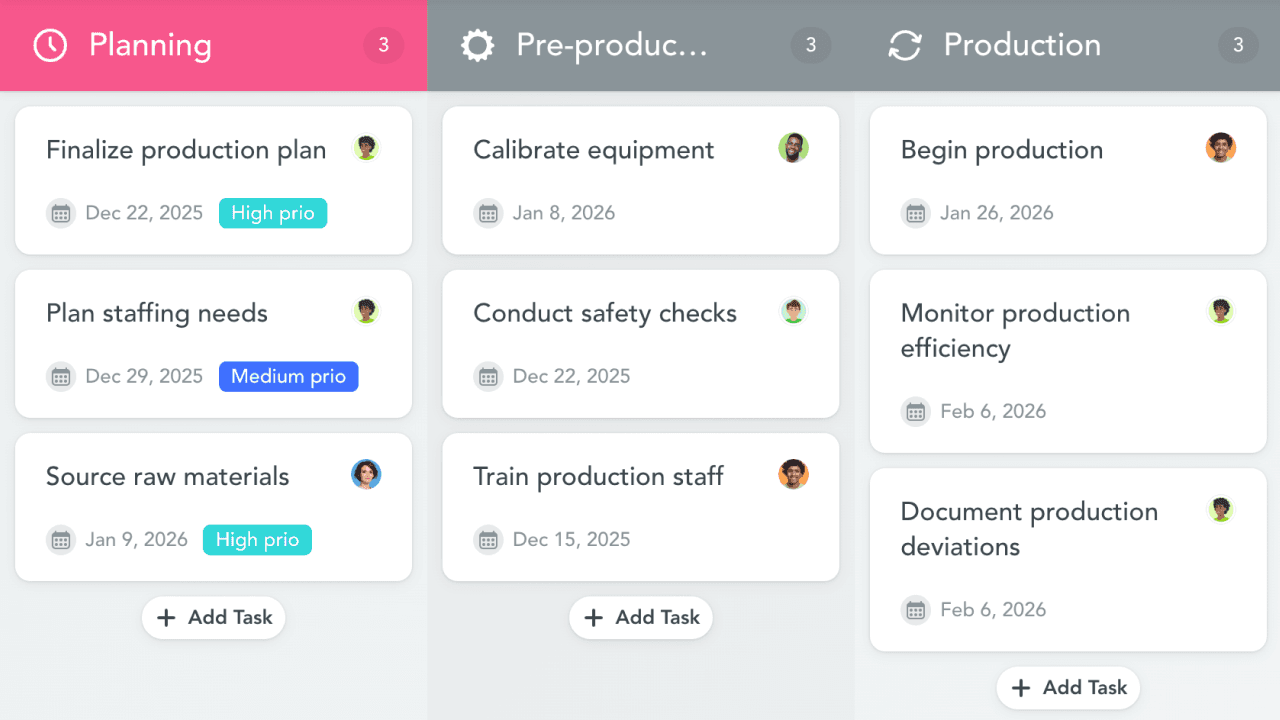Click the Medium prio tag on Plan staffing needs

click(288, 376)
